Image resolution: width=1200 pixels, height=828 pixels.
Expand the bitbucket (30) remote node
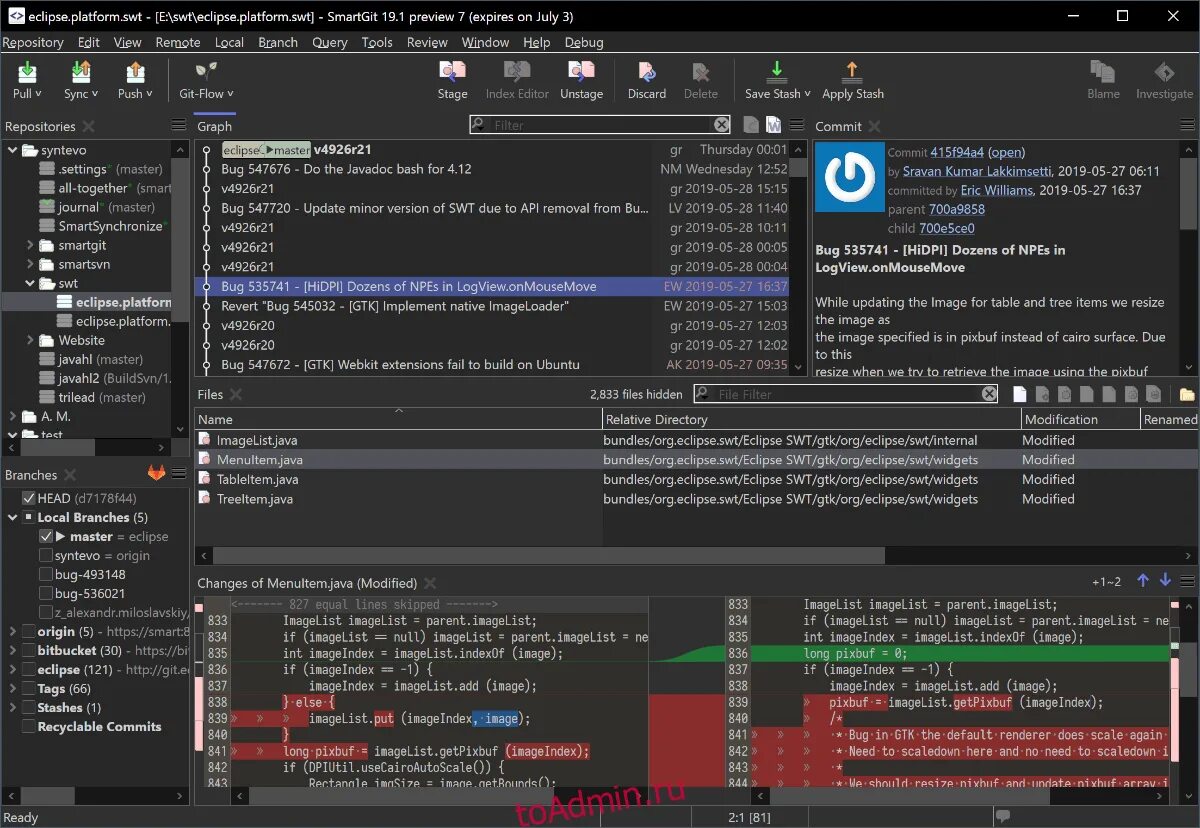13,650
